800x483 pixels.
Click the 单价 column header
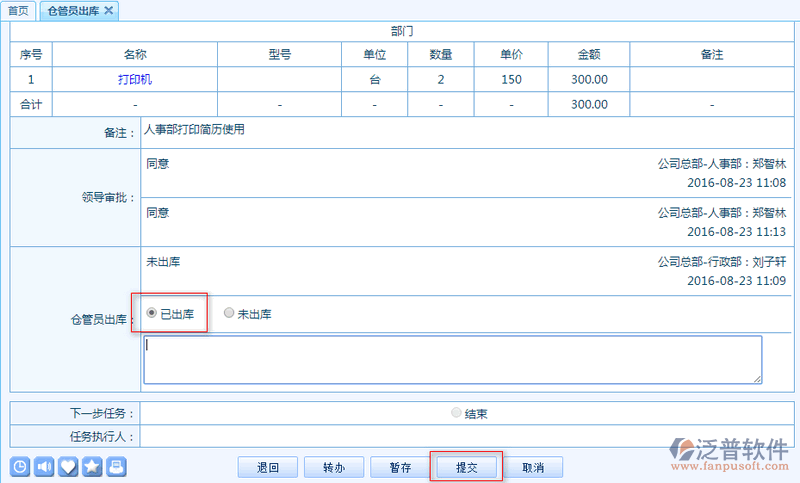click(511, 55)
